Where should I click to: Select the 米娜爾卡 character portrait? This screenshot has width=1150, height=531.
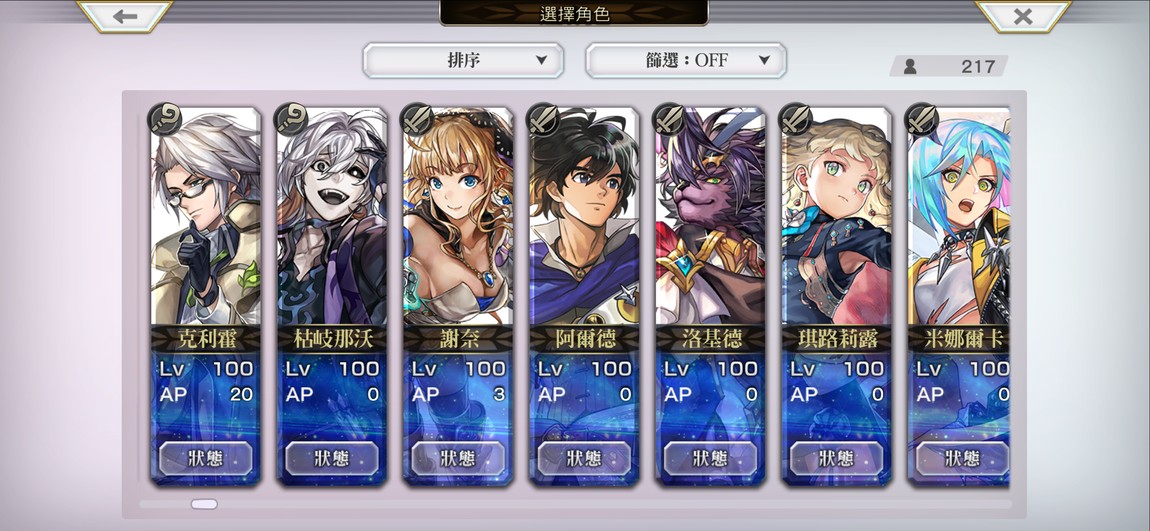959,216
